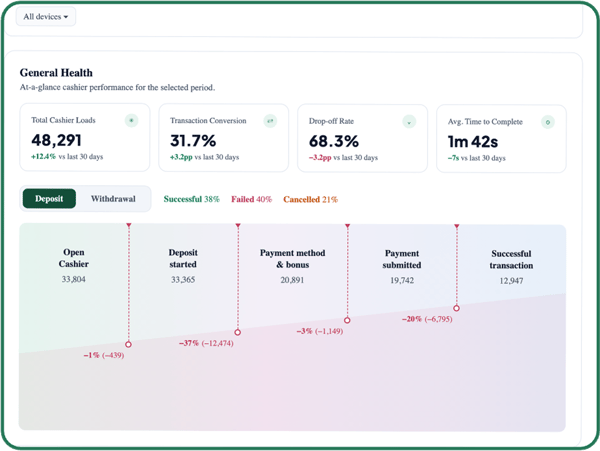Click the Total Cashier Loads card icon
Screen dimensions: 600x451
point(131,120)
